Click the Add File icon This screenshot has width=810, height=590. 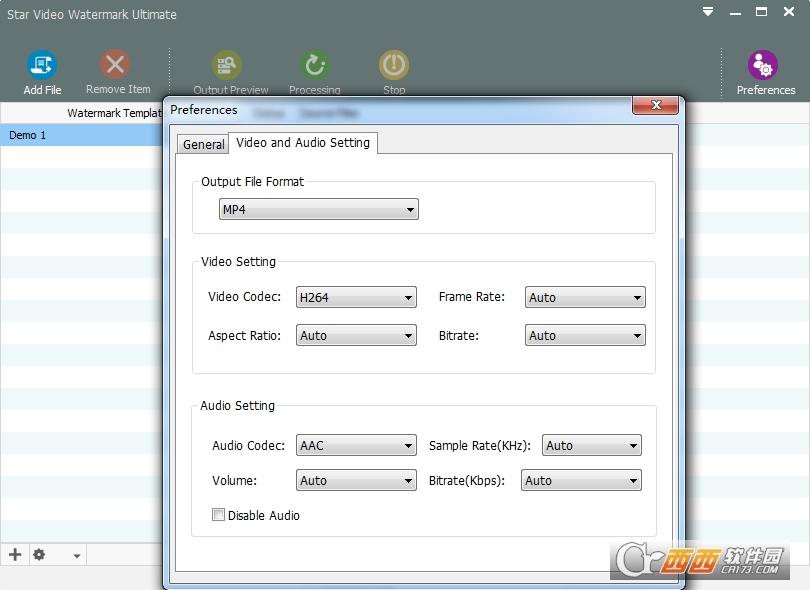point(42,65)
